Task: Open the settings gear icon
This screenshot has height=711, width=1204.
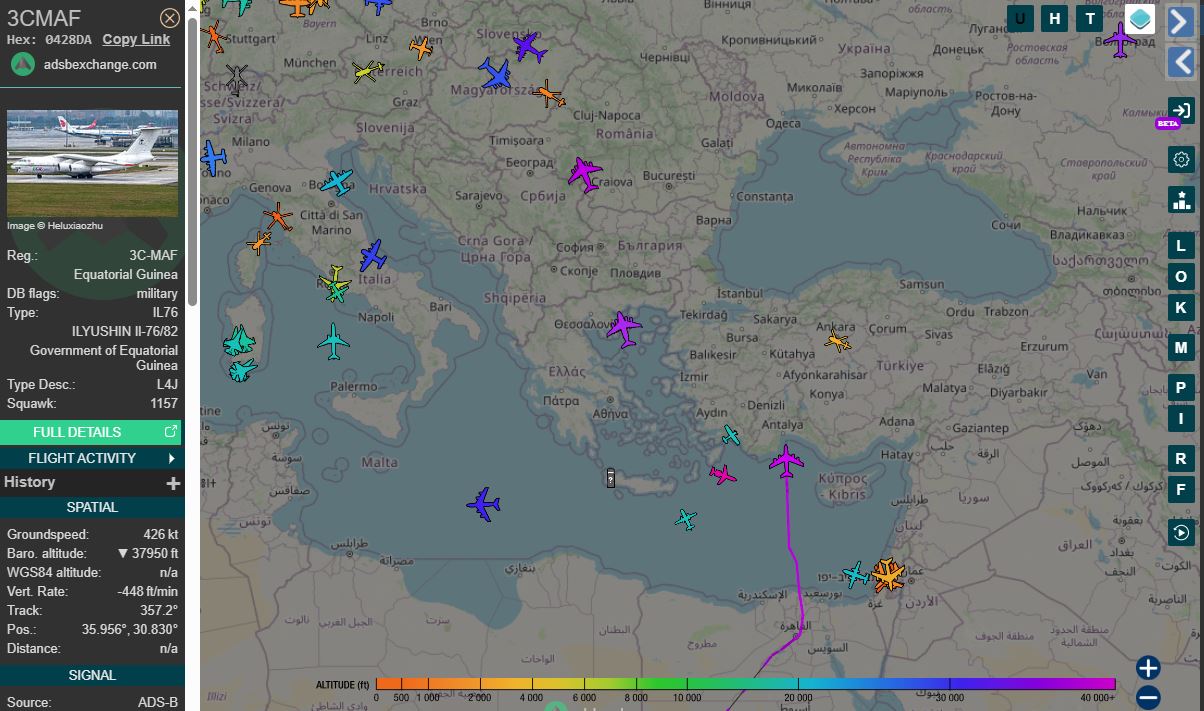Action: point(1181,159)
